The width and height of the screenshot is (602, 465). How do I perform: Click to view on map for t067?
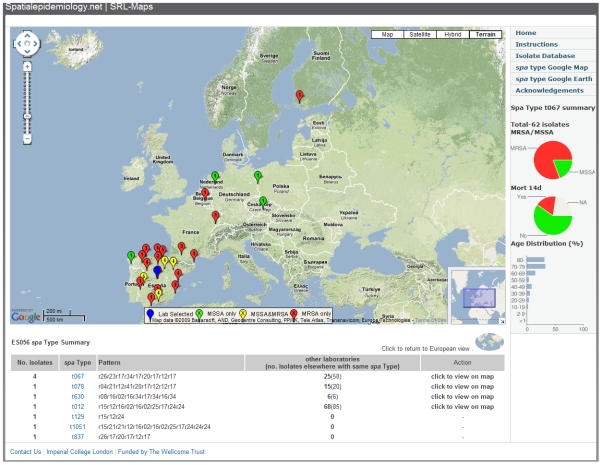pyautogui.click(x=462, y=376)
